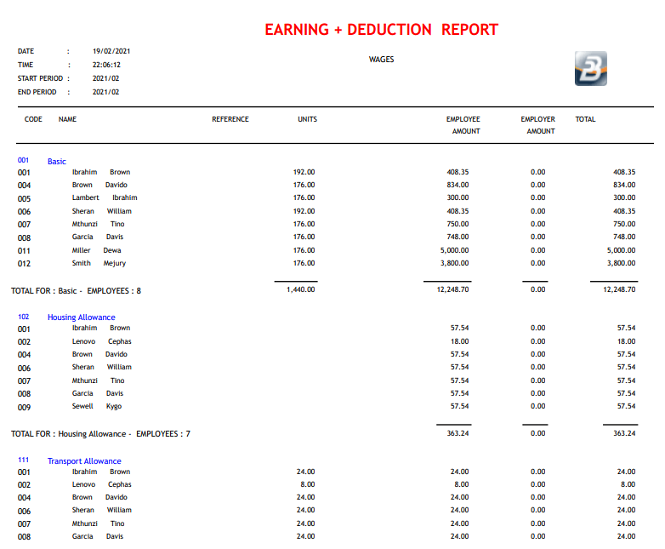This screenshot has height=549, width=665.
Task: Click code 012 in Basic section
Action: [x=24, y=263]
